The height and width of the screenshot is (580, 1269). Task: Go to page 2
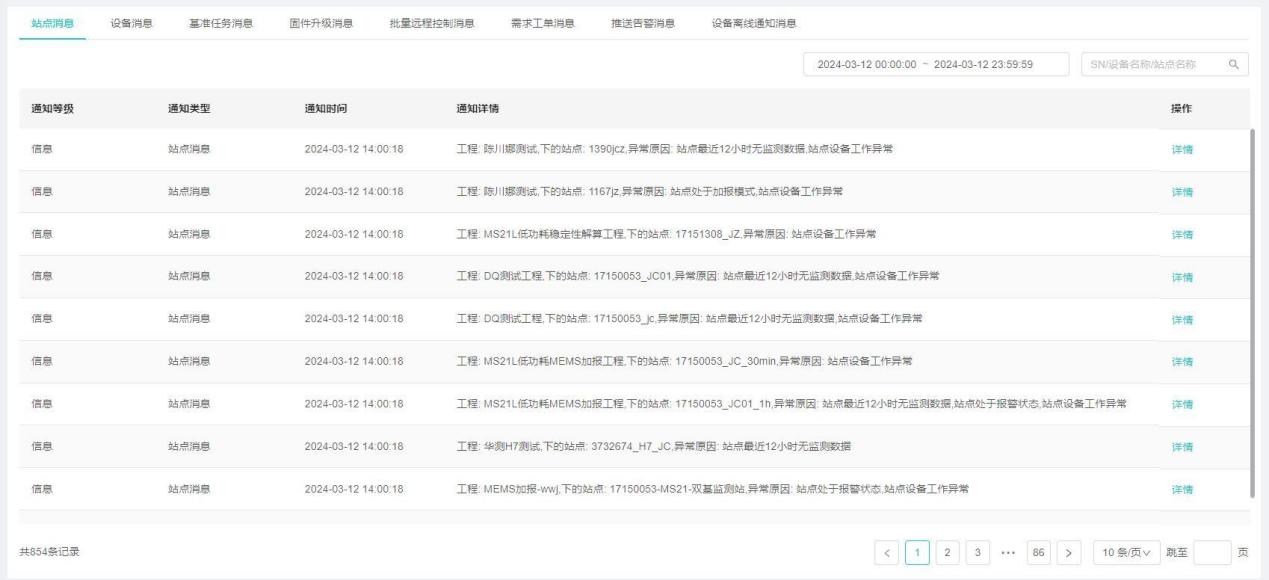click(947, 553)
